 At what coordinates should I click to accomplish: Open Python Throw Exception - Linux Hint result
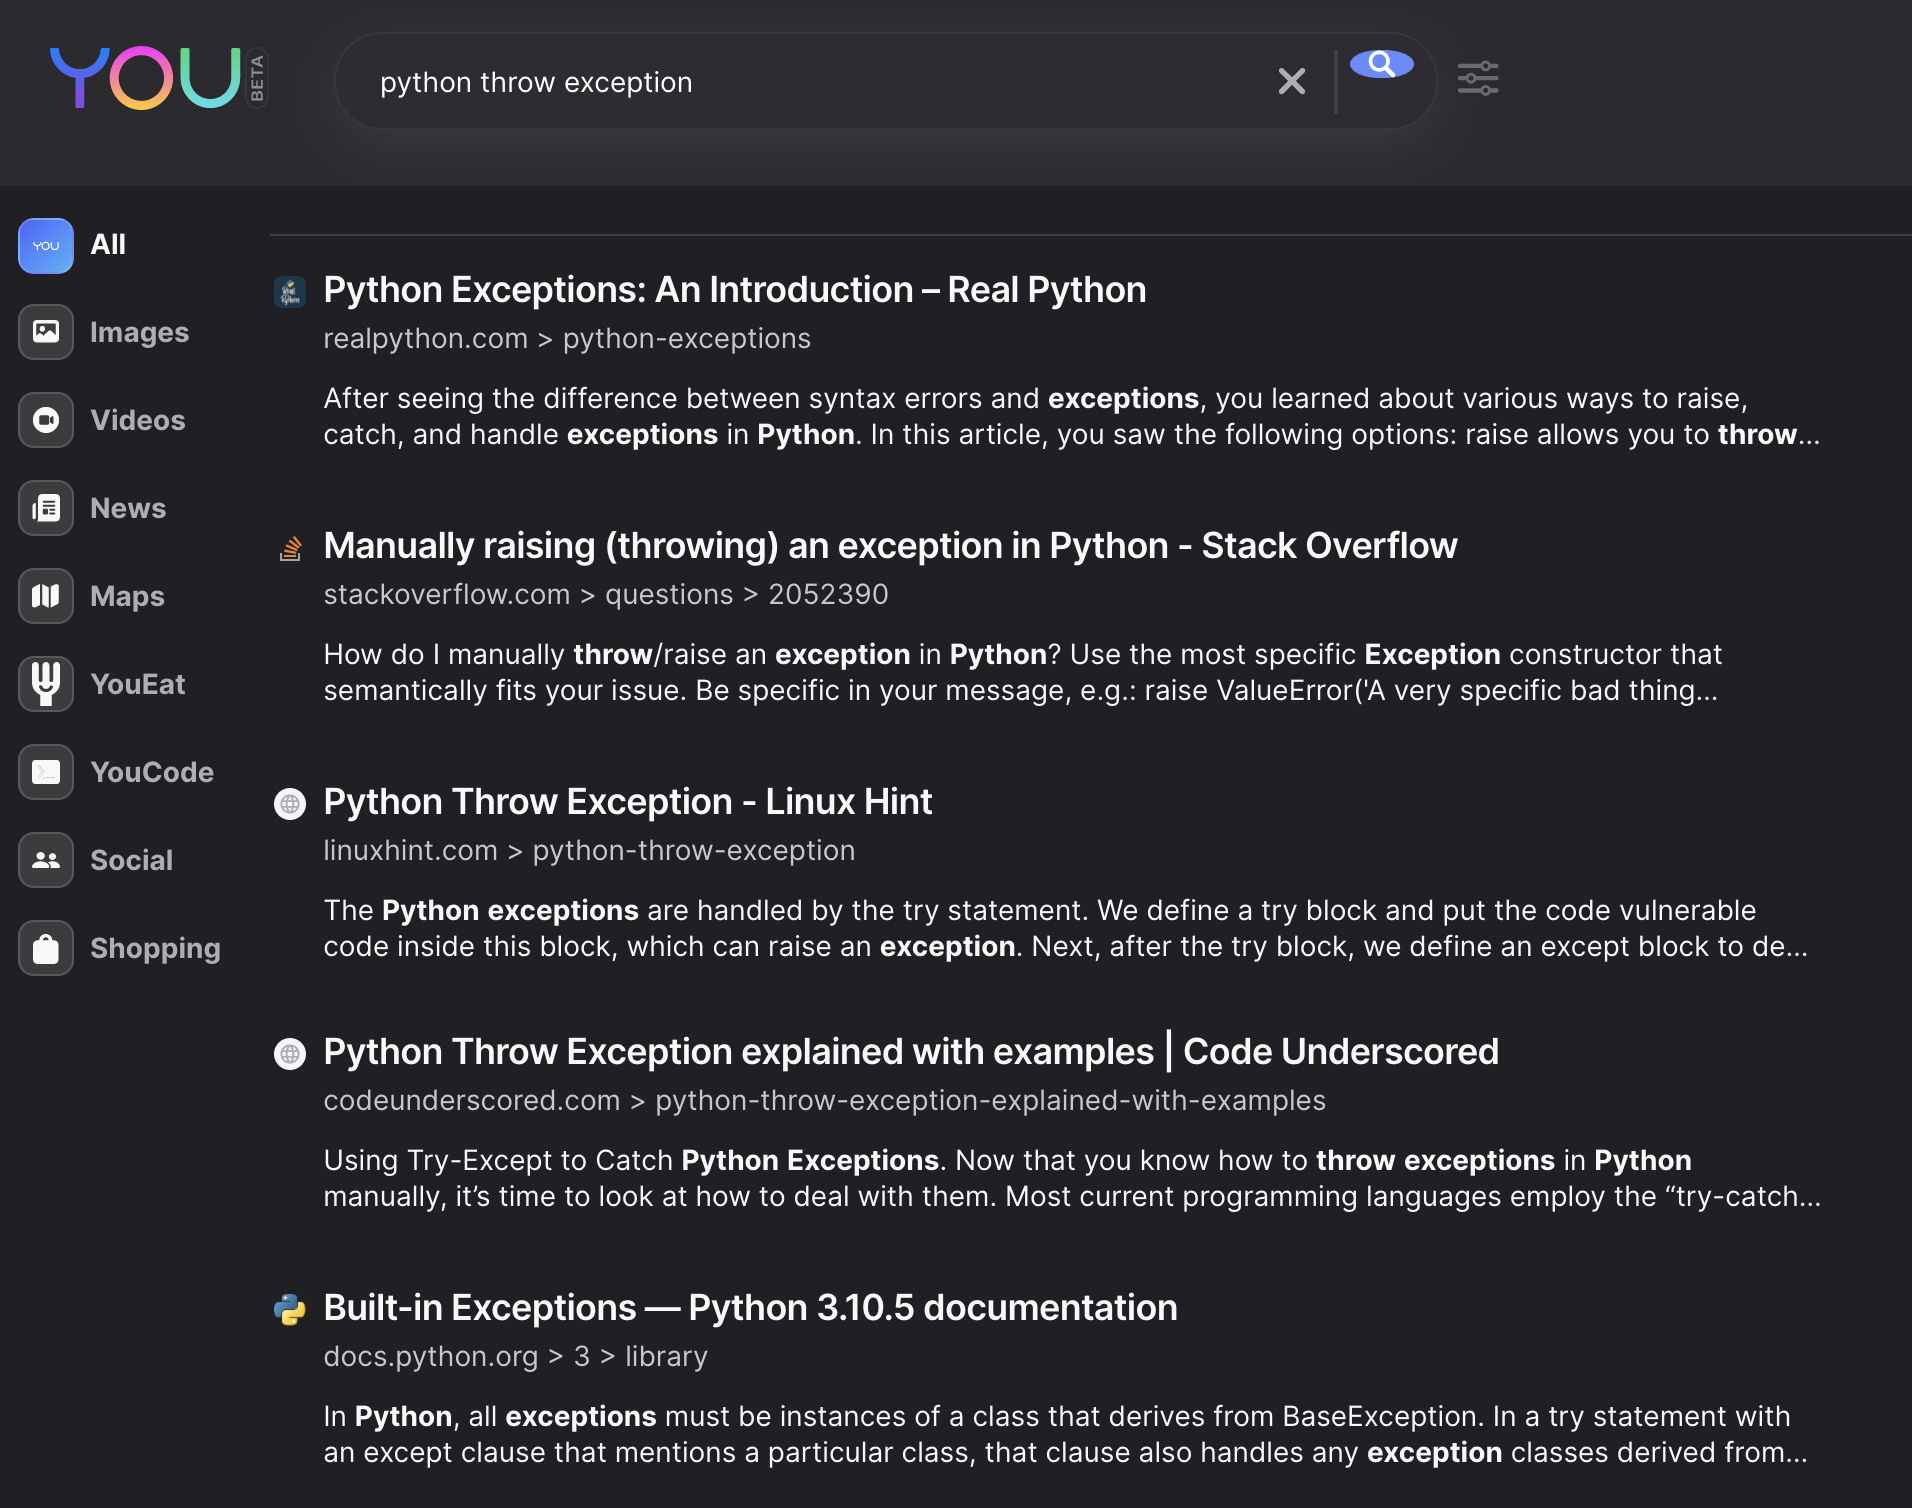coord(627,802)
